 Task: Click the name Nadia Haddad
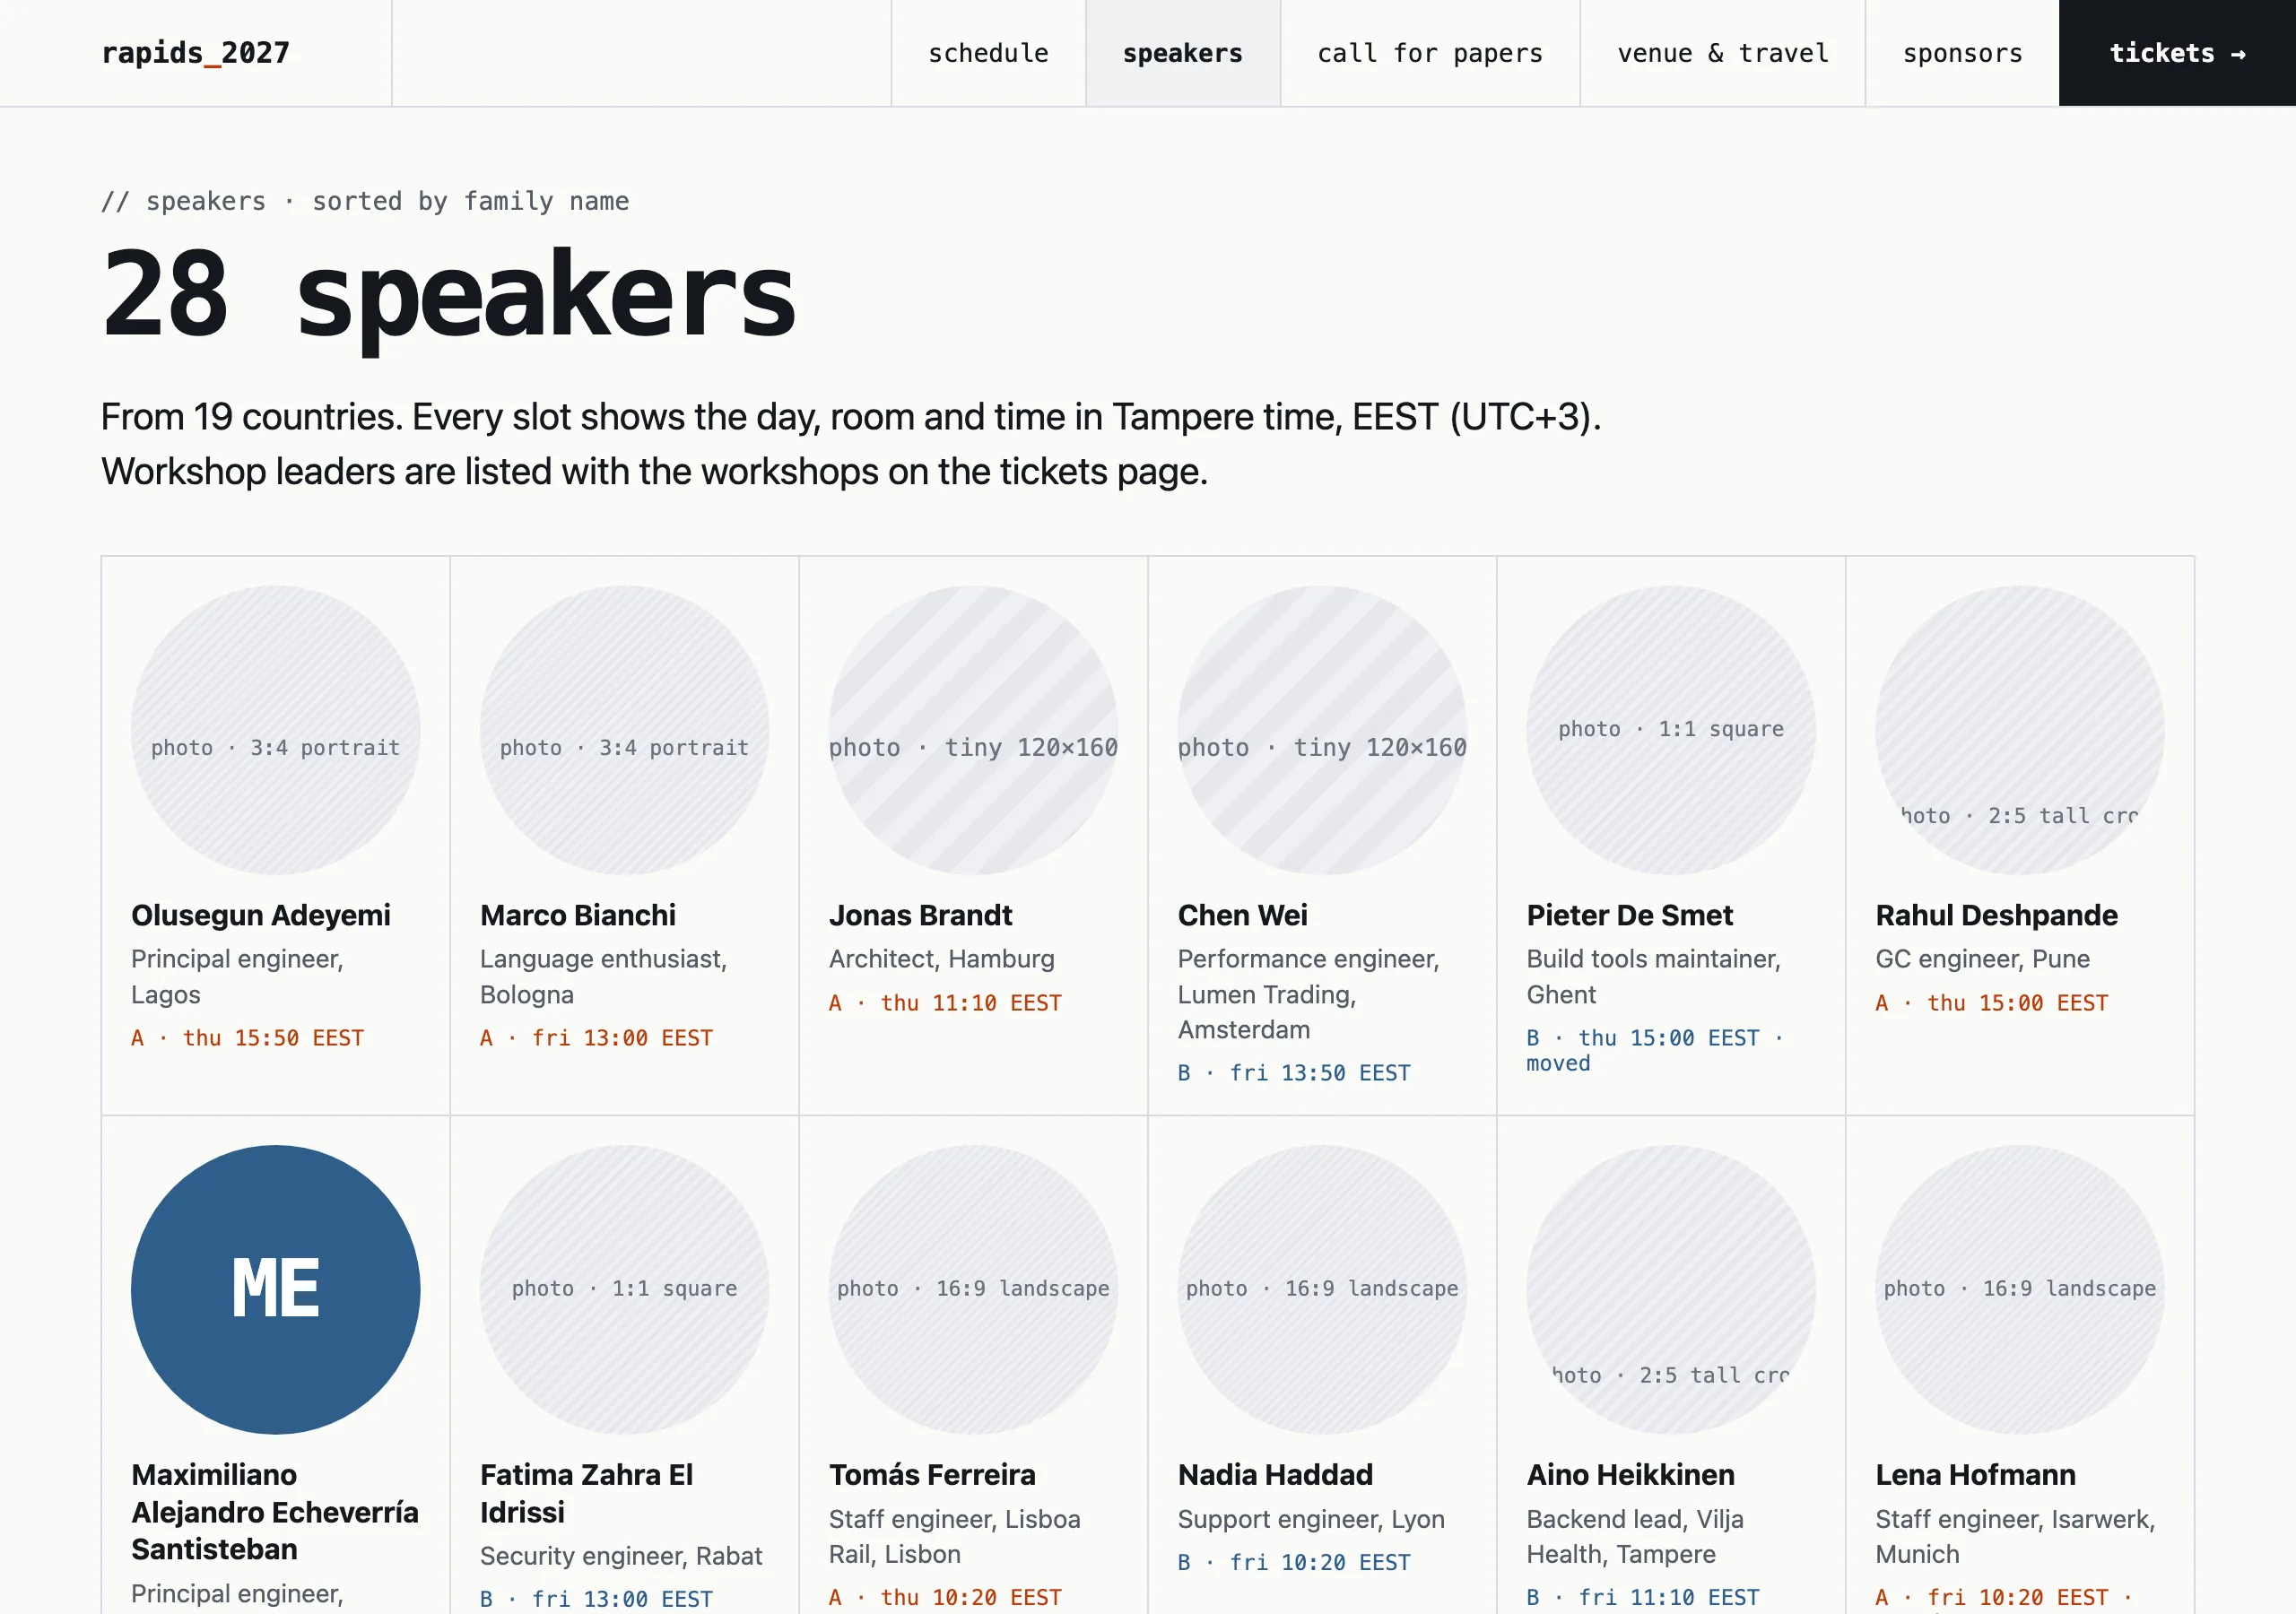tap(1275, 1474)
